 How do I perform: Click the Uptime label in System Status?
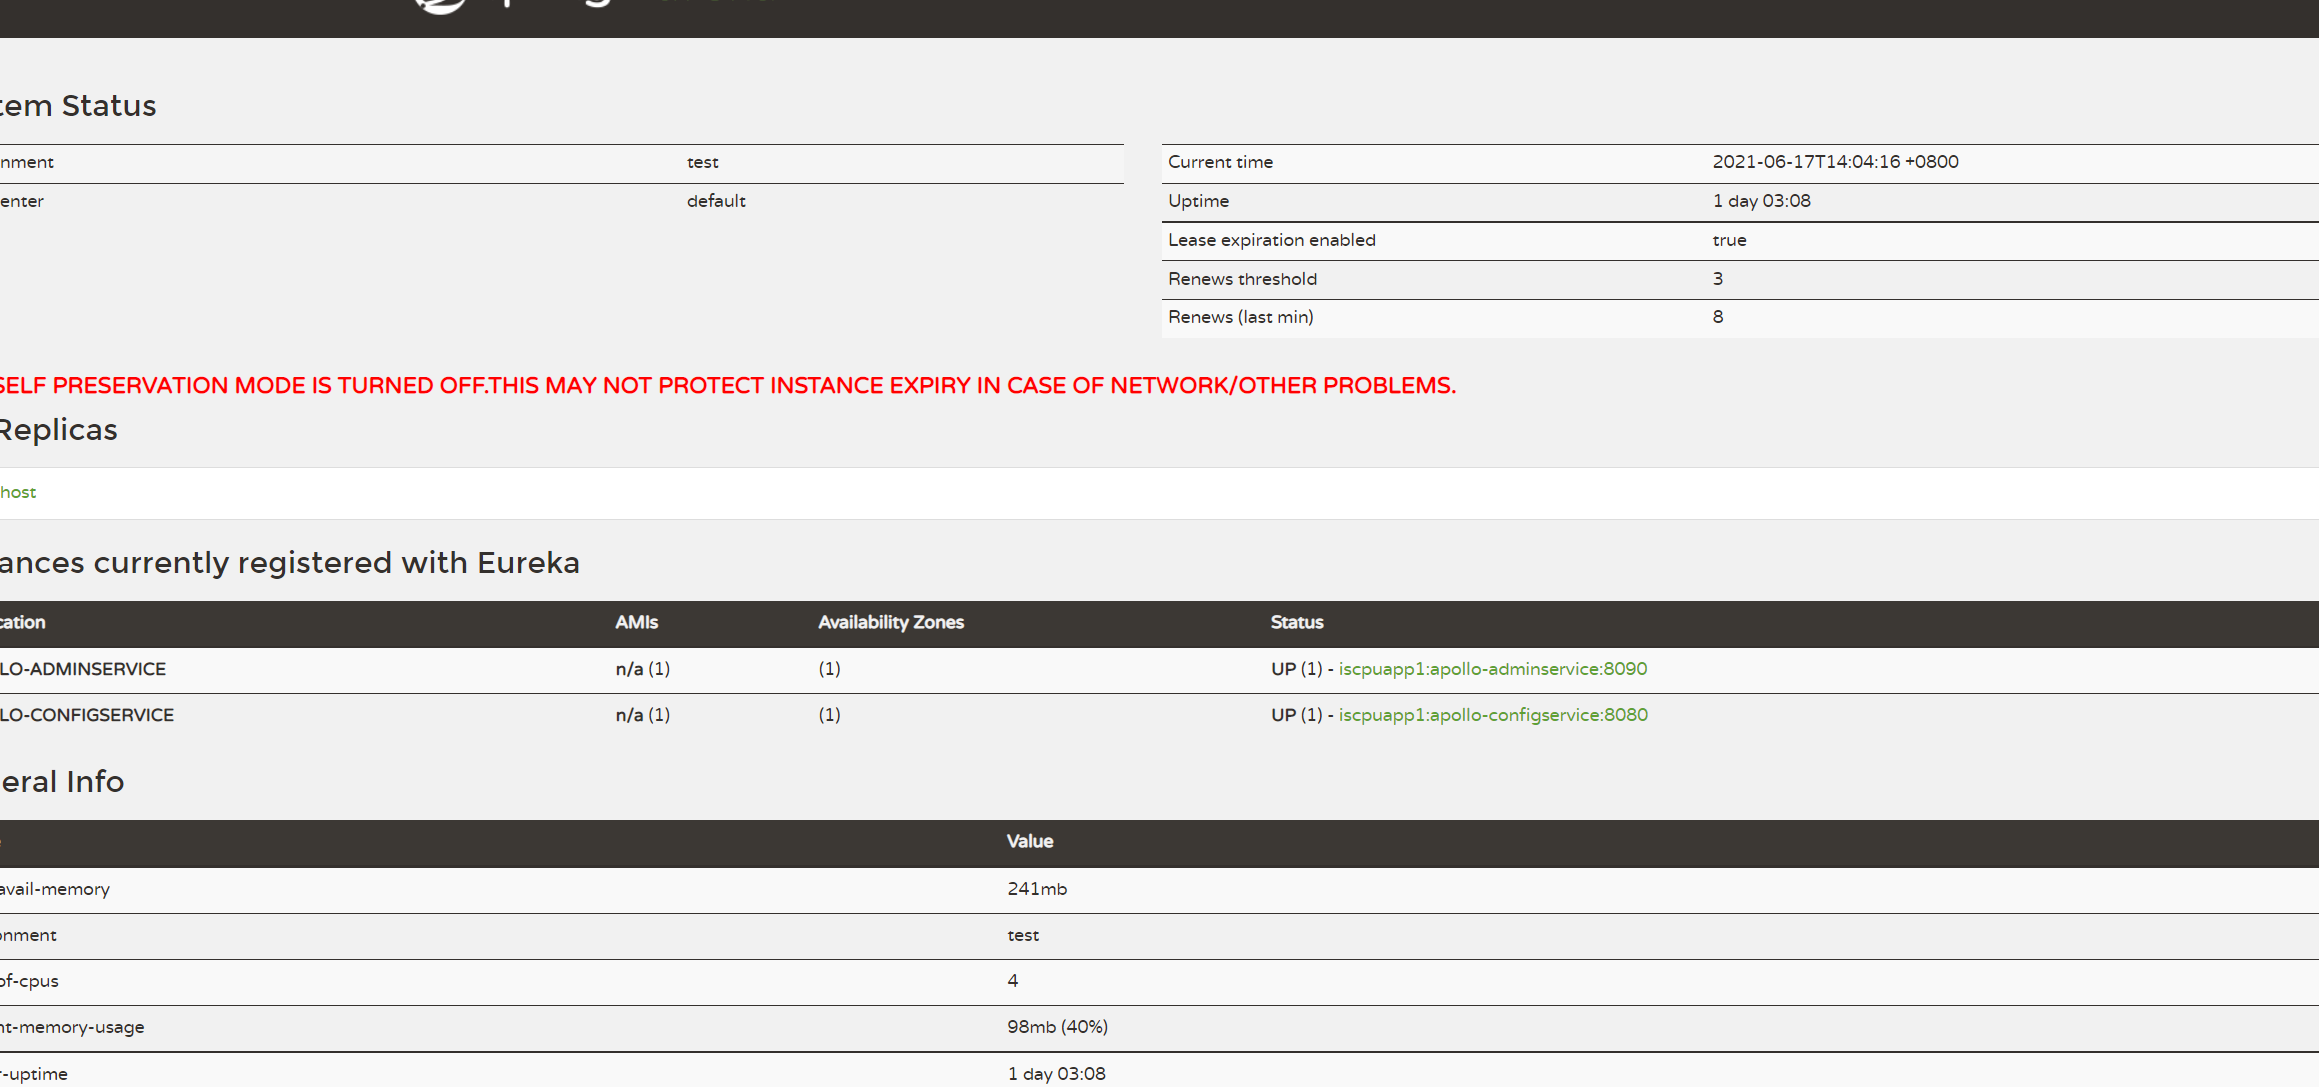coord(1198,201)
